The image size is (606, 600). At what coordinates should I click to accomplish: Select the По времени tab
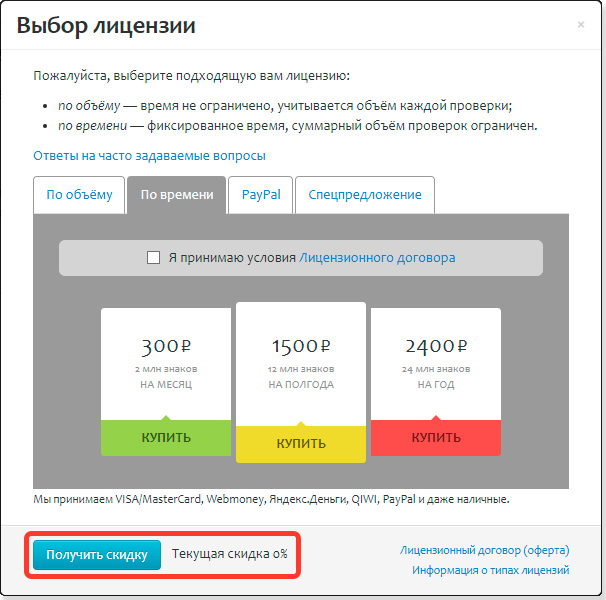[x=177, y=195]
